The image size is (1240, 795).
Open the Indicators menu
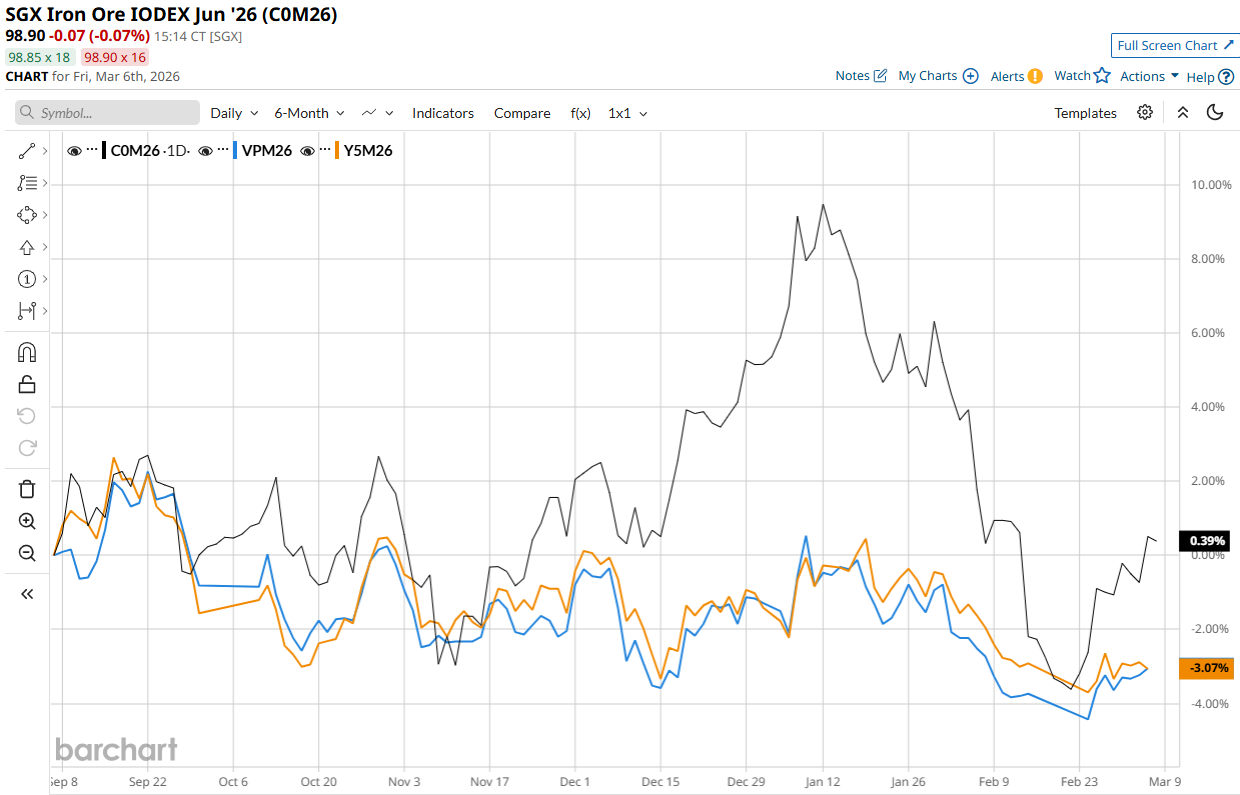pyautogui.click(x=443, y=113)
